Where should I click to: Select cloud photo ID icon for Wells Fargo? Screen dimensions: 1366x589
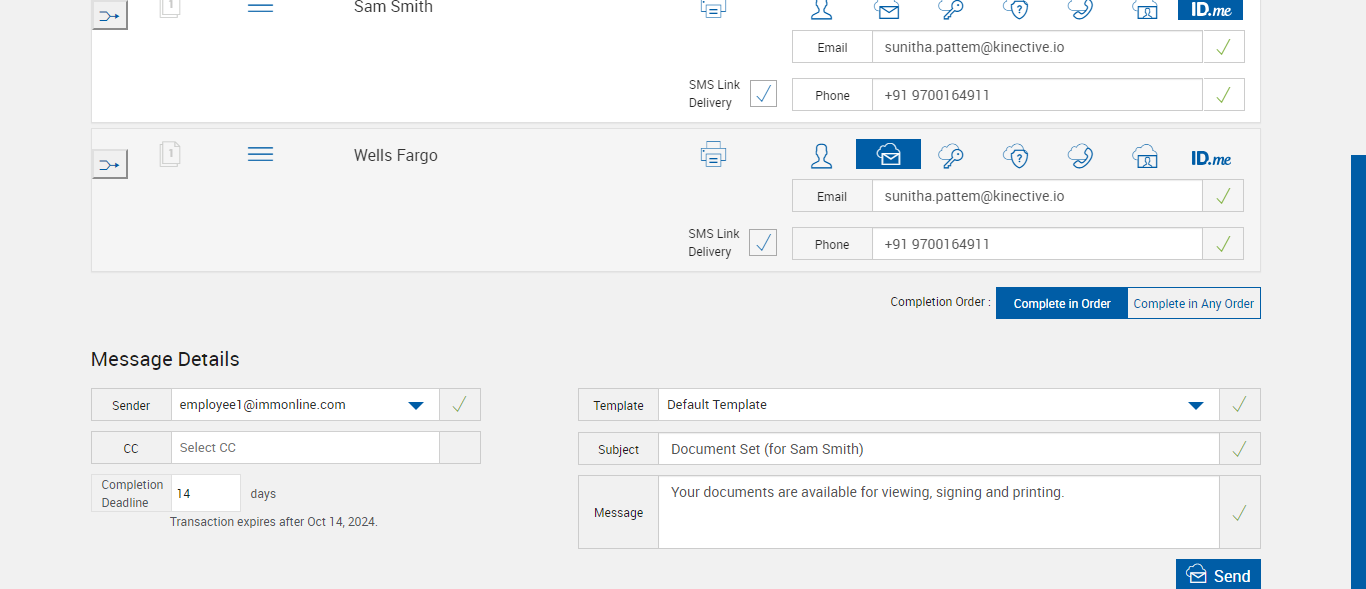tap(1145, 156)
